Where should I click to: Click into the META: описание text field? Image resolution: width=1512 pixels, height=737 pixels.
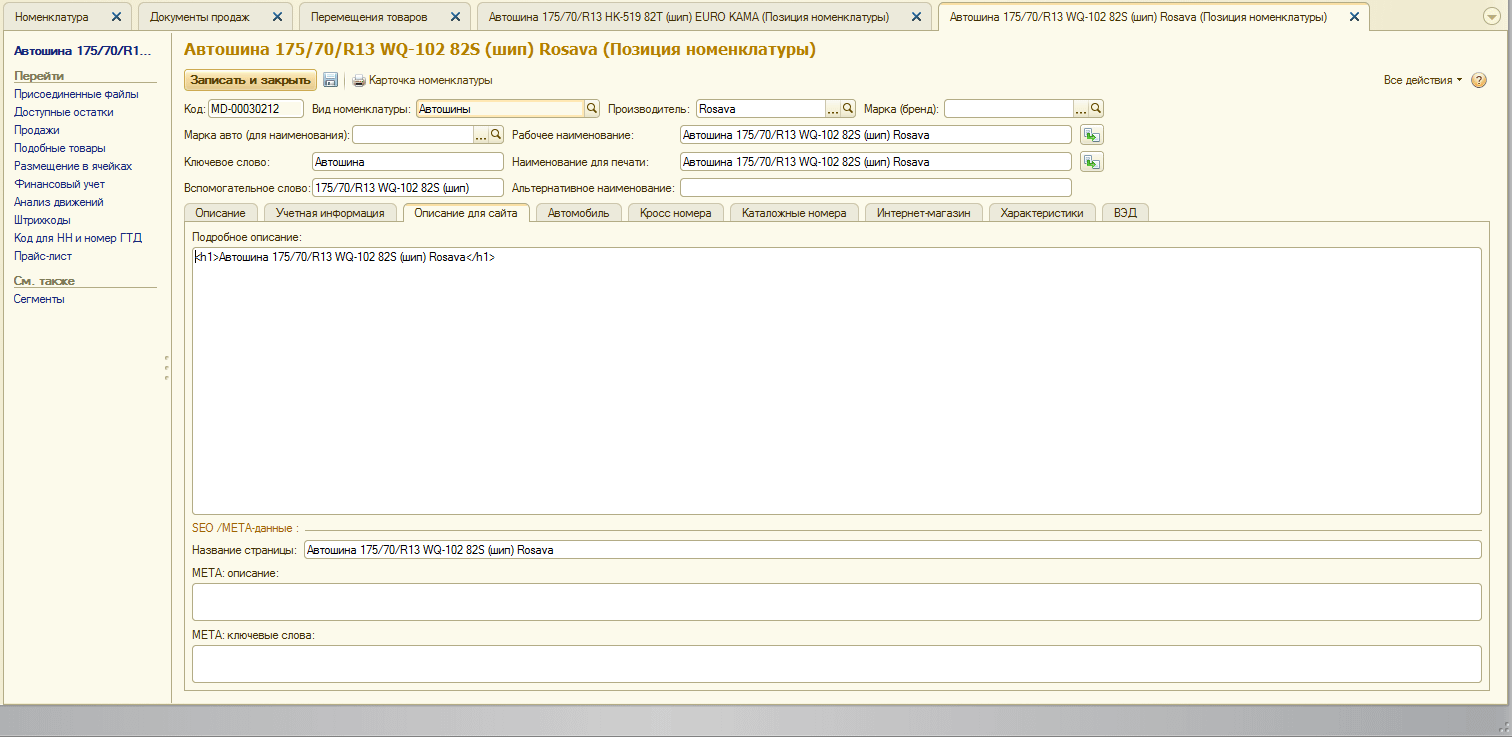click(835, 602)
